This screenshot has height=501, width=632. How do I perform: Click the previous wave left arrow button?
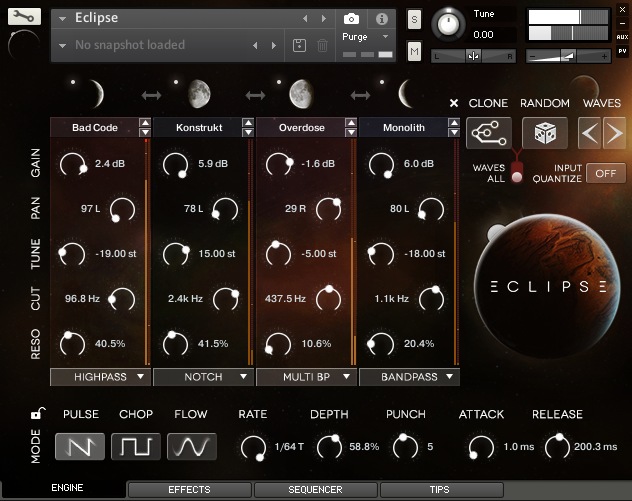[590, 132]
